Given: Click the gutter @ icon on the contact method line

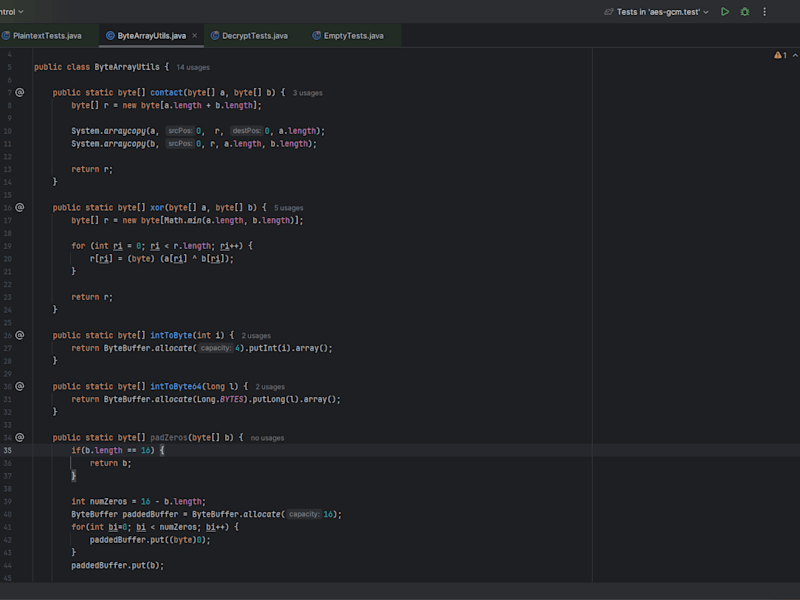Looking at the screenshot, I should [19, 92].
